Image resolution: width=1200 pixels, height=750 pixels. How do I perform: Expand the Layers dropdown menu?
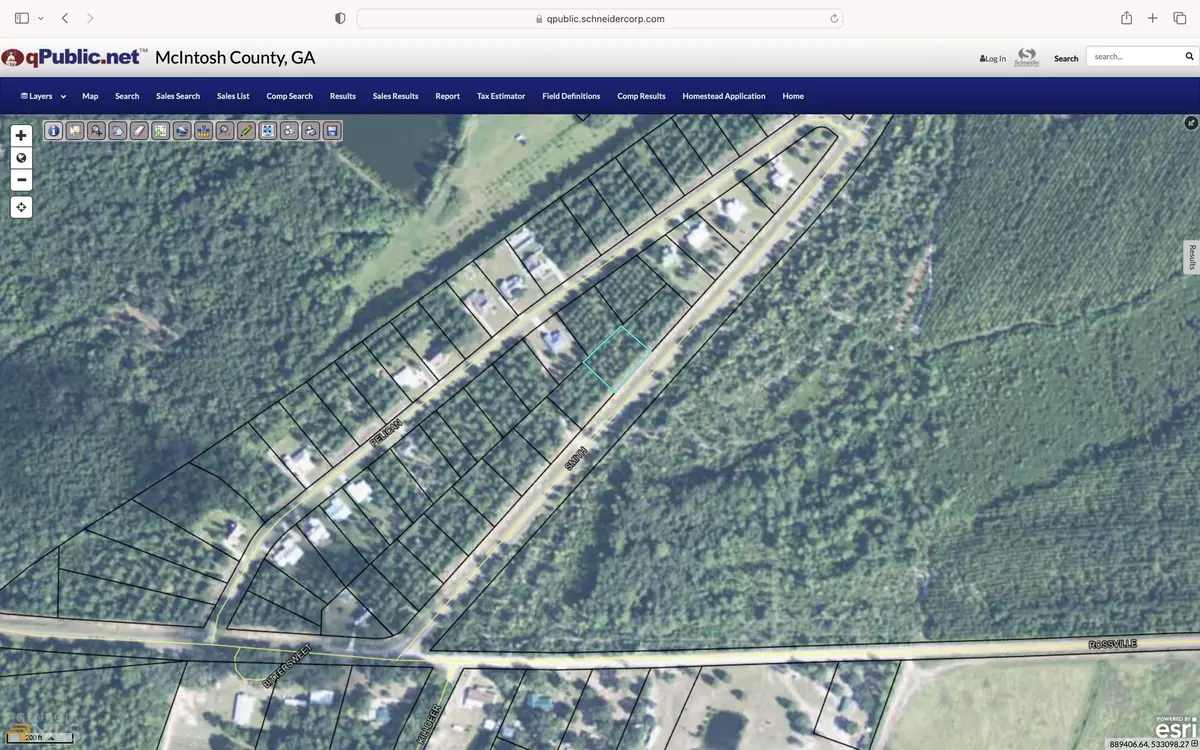[43, 96]
